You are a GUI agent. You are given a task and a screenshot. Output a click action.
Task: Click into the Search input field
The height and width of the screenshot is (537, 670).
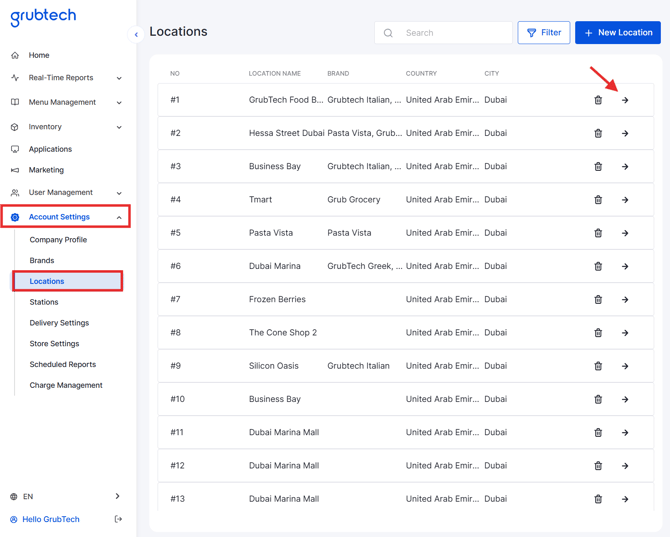click(444, 33)
